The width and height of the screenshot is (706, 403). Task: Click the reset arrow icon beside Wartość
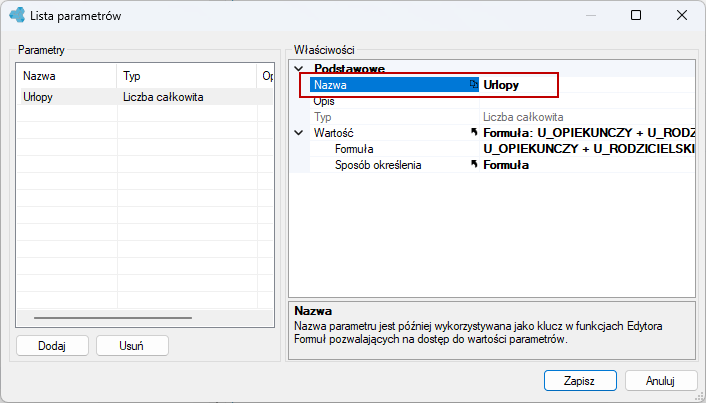[474, 132]
